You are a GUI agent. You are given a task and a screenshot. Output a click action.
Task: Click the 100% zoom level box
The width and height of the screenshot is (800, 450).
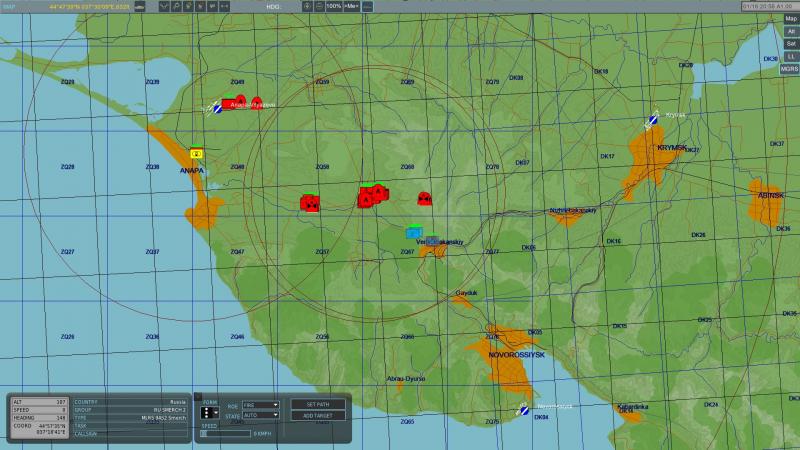(334, 6)
